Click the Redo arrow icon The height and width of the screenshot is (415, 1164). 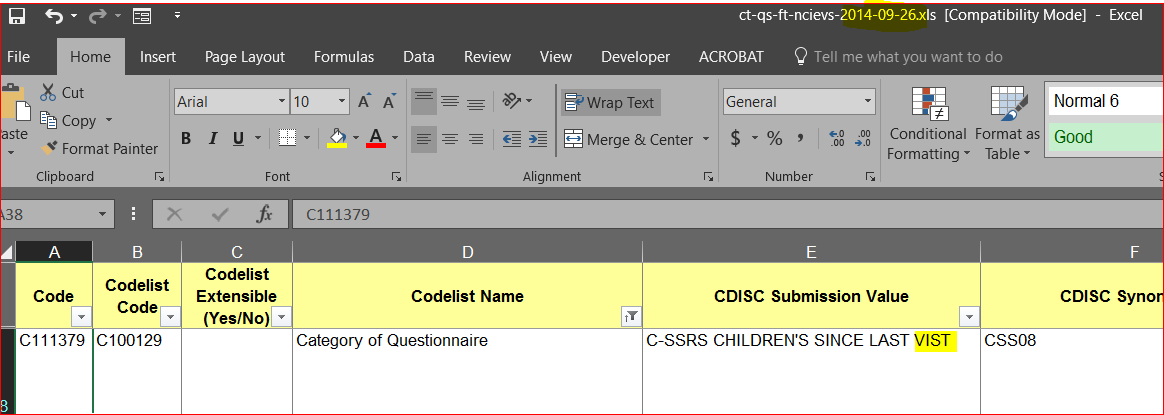point(98,15)
